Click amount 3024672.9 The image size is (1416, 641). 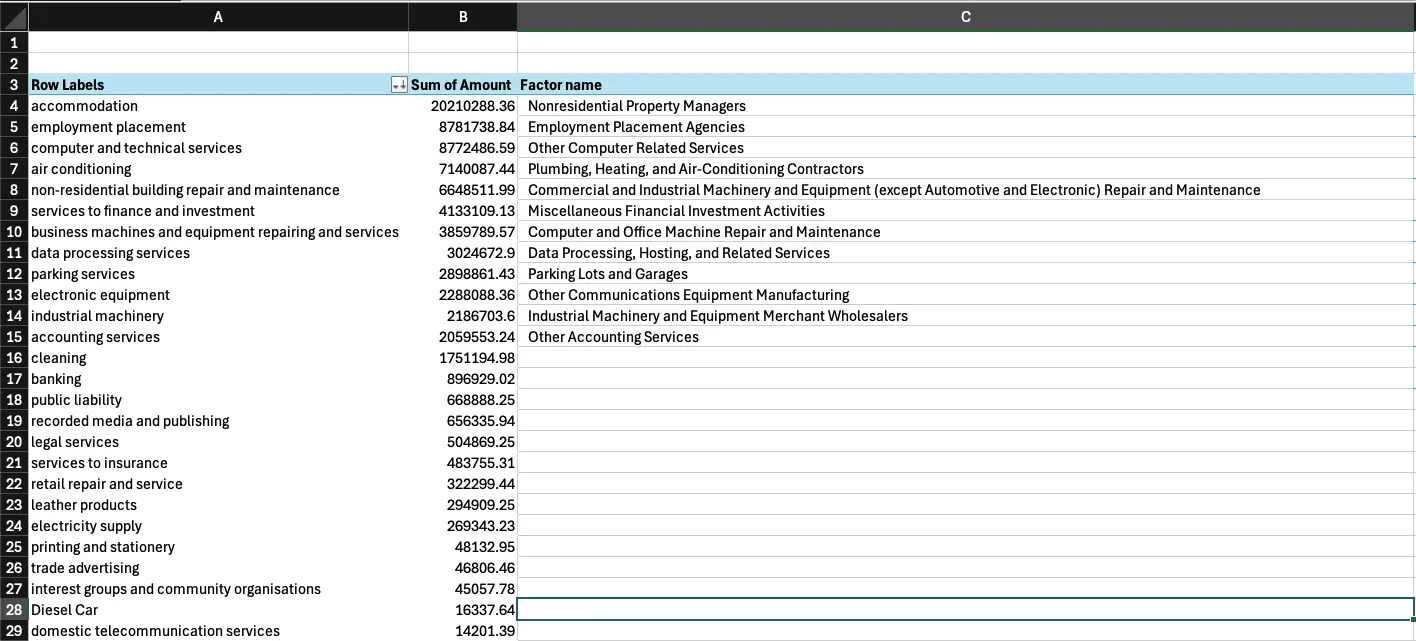point(463,253)
